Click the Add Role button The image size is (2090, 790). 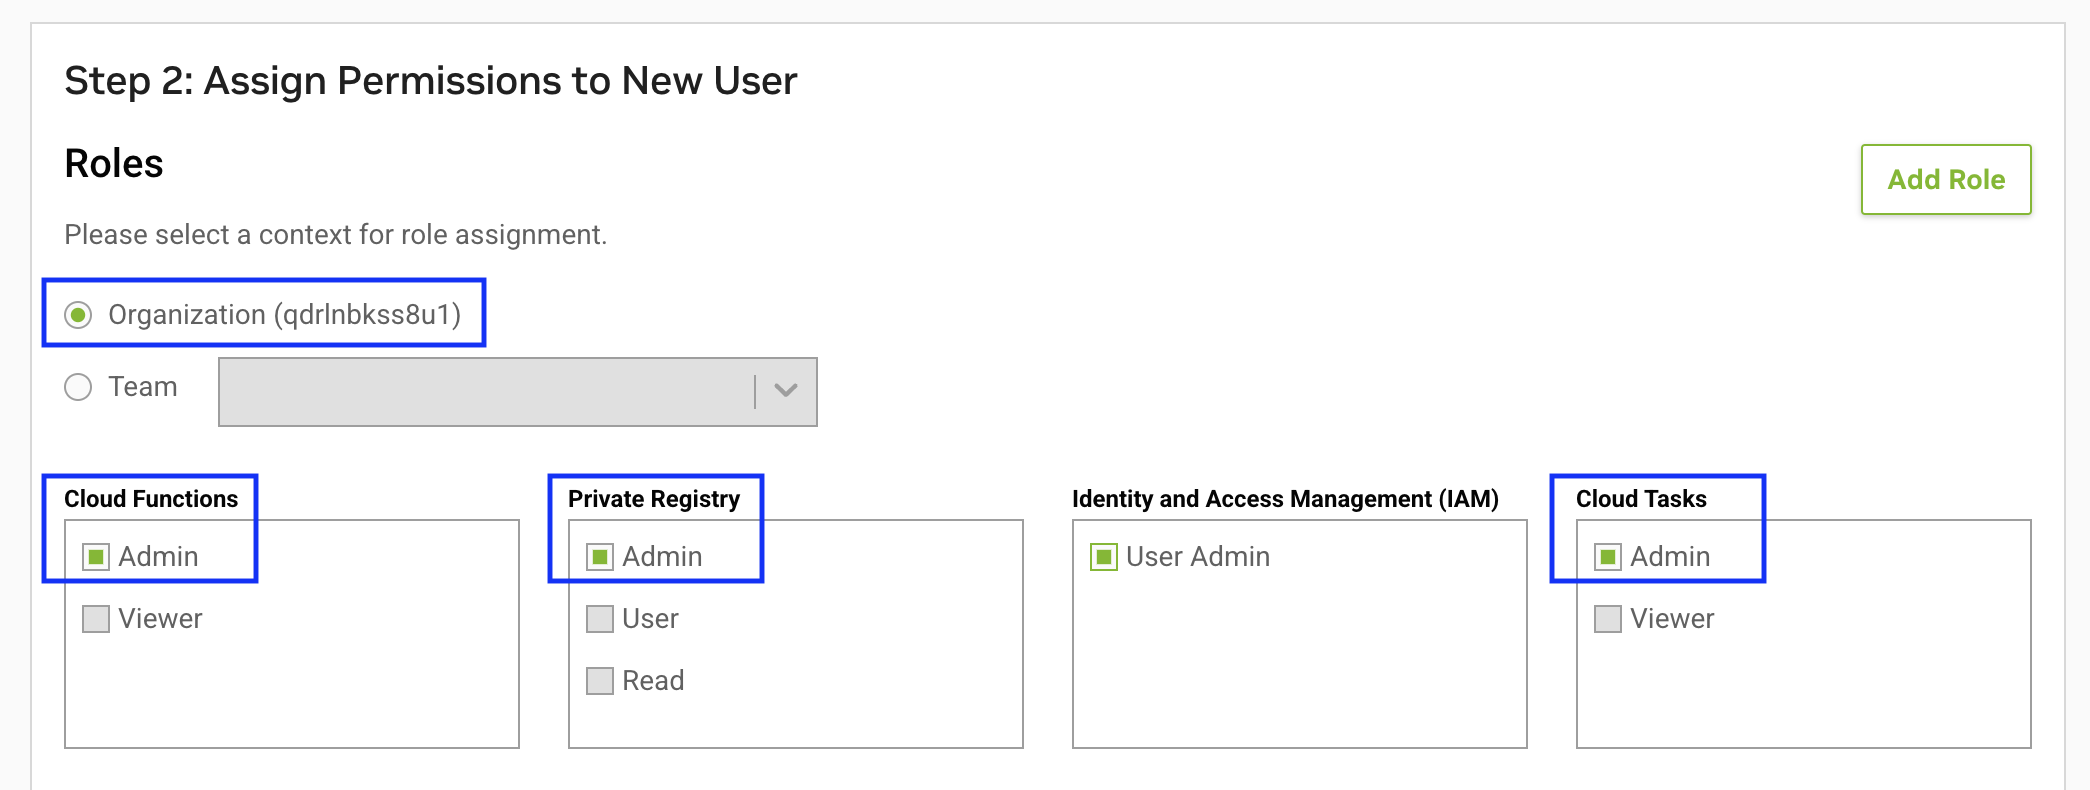(1945, 180)
